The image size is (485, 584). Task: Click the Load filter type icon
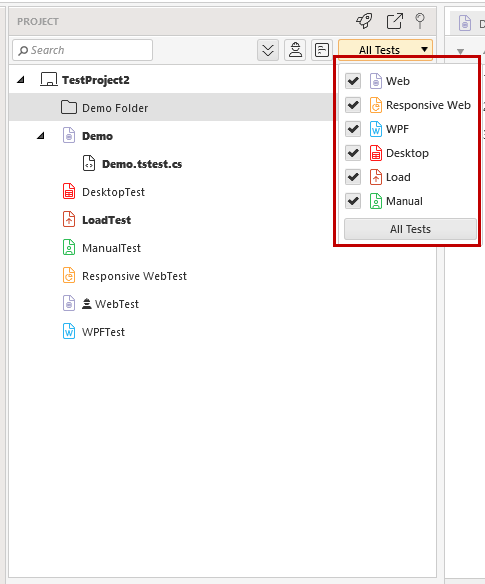coord(376,177)
